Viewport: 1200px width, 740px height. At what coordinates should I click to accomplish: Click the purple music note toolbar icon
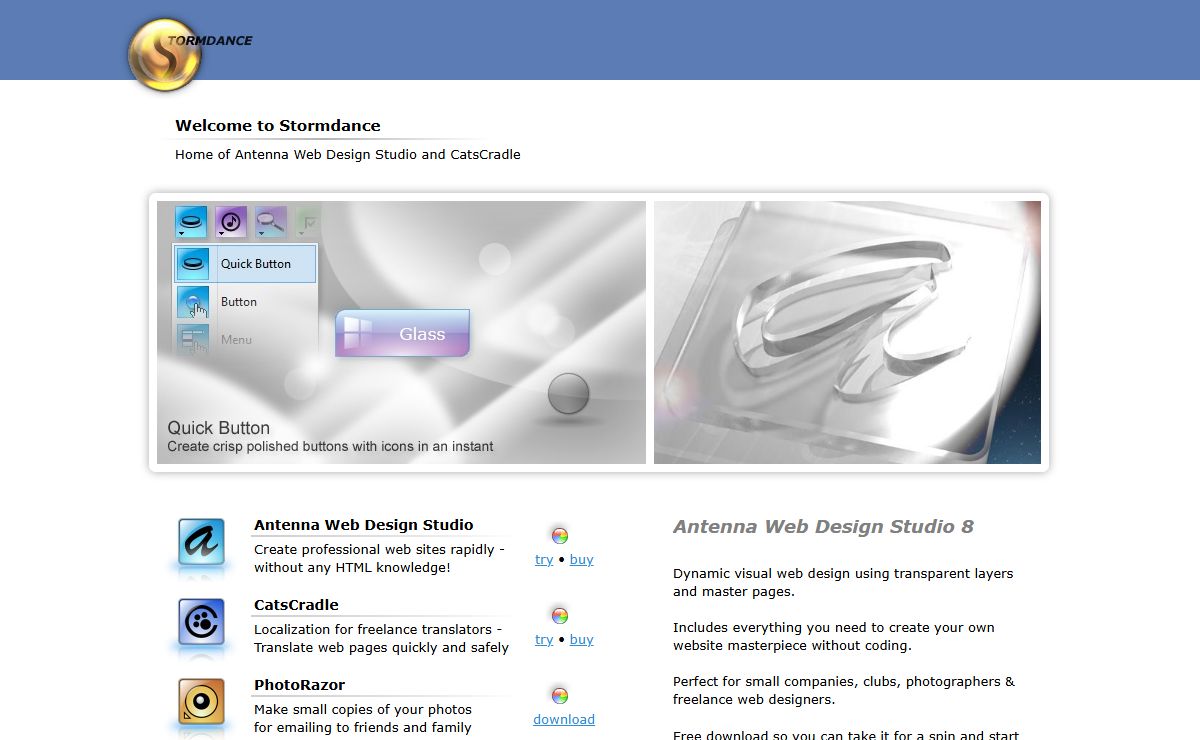click(x=231, y=221)
